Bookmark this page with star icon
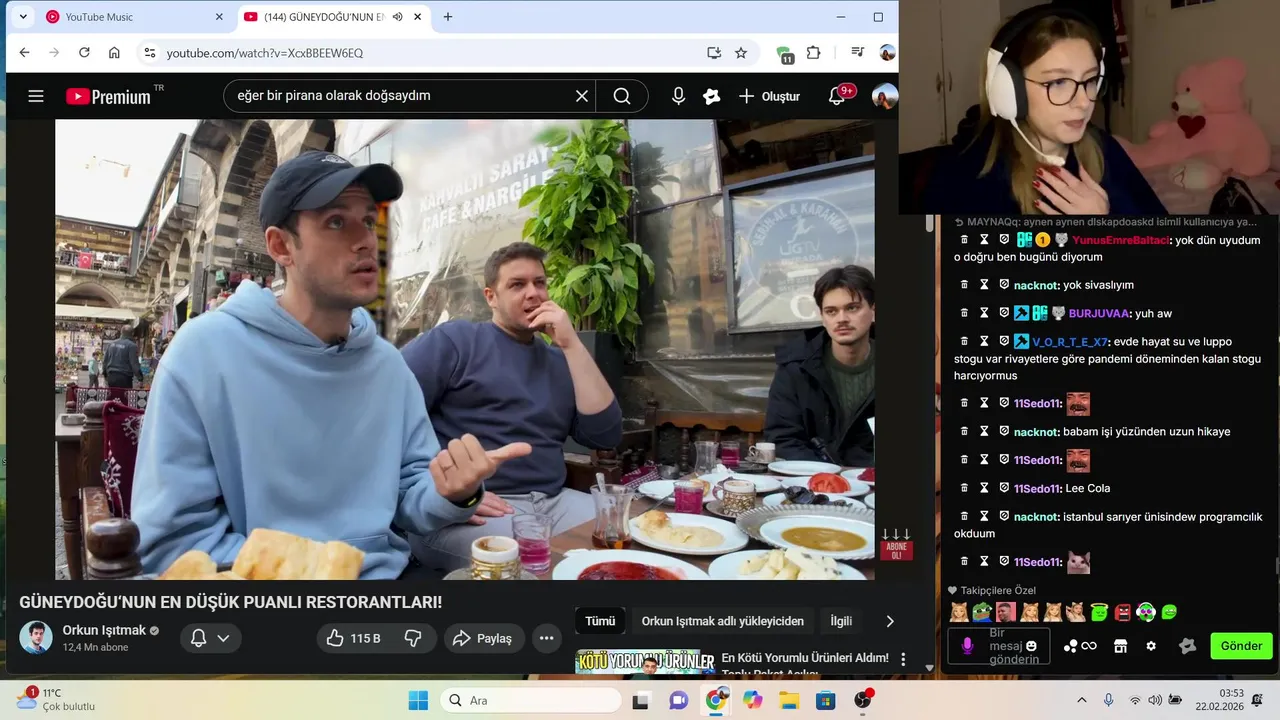 (741, 53)
